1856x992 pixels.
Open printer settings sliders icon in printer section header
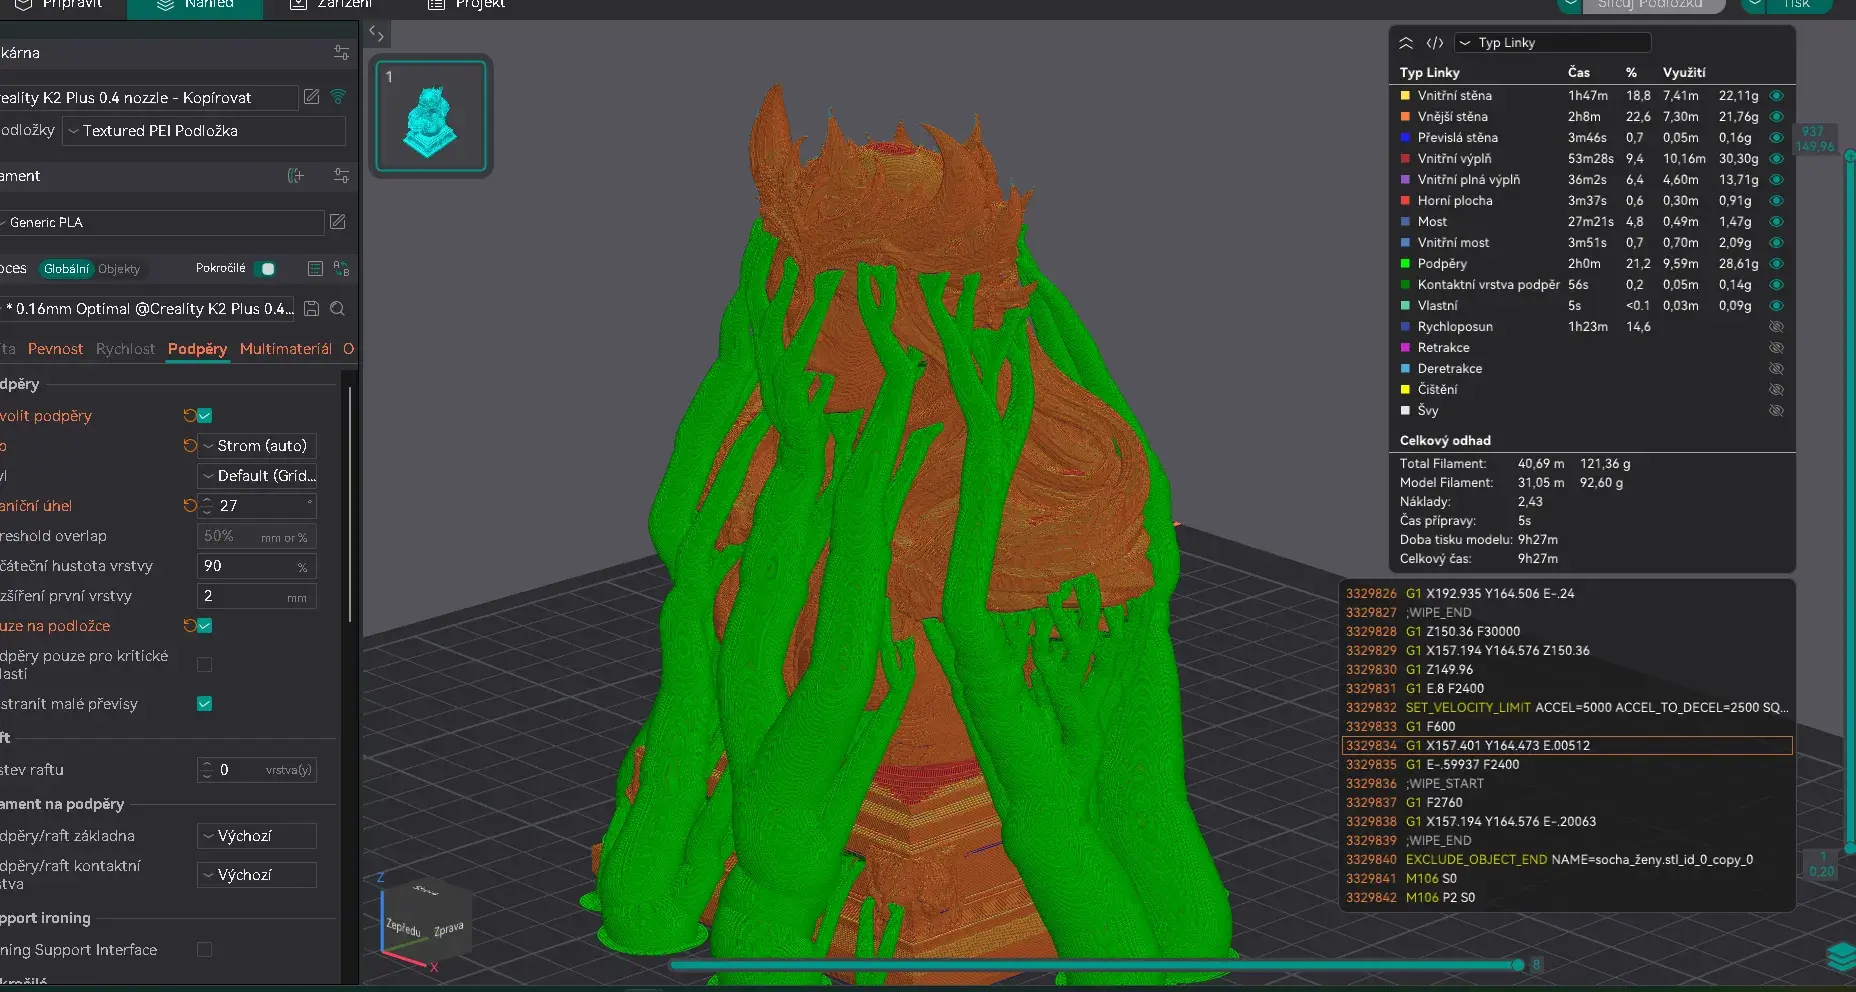pos(341,52)
